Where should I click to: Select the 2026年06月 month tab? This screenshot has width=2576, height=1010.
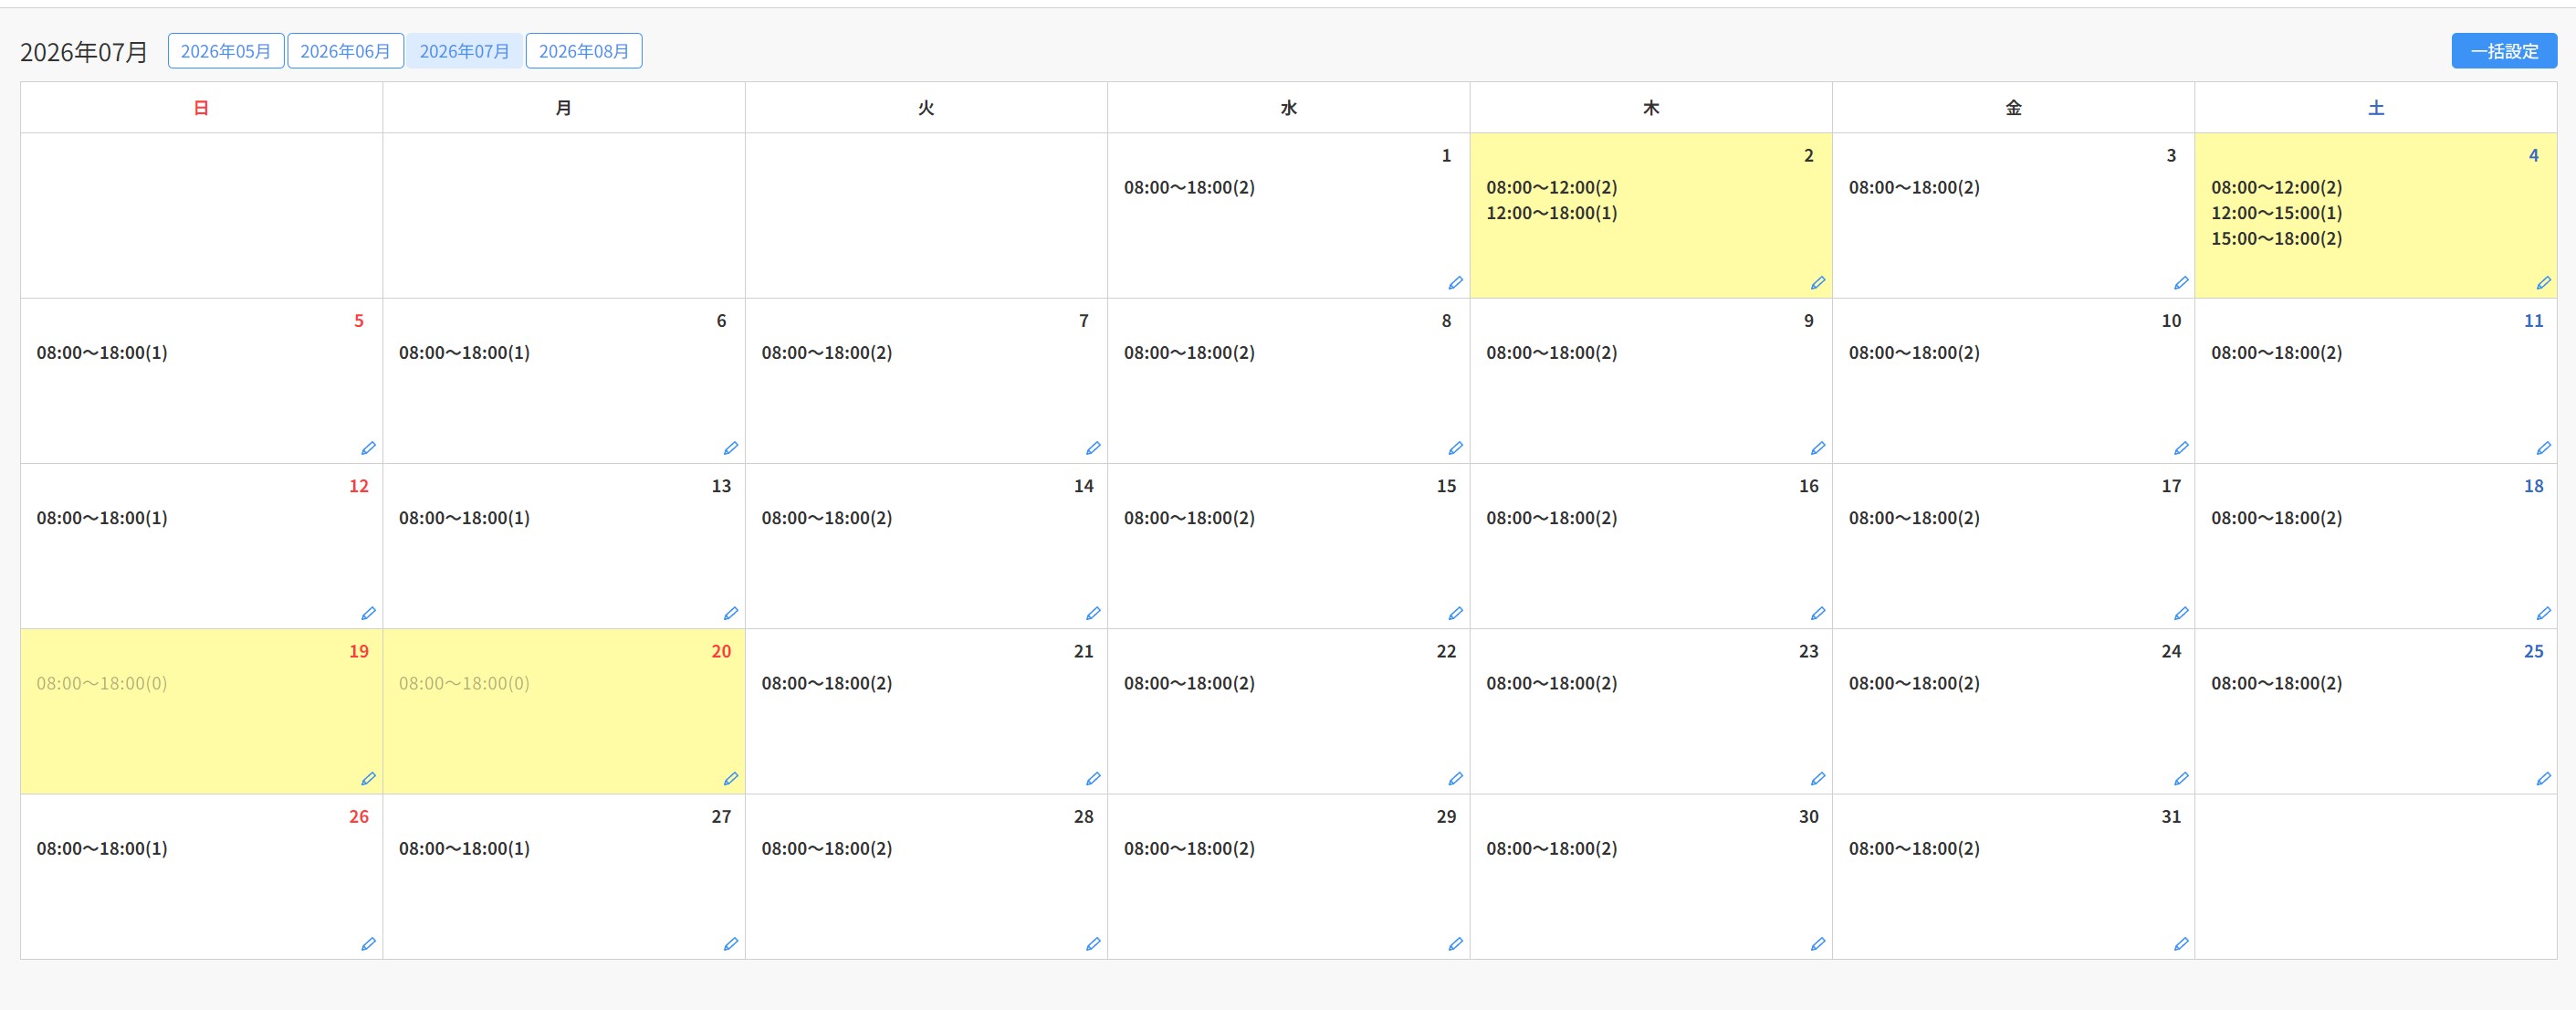coord(345,51)
